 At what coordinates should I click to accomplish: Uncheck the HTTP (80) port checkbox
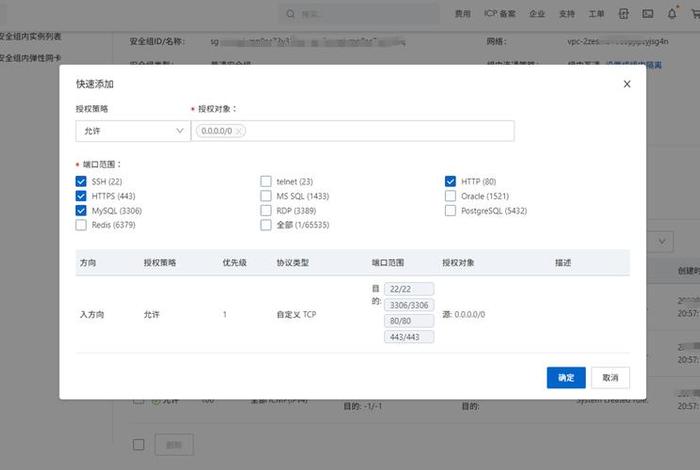tap(450, 181)
